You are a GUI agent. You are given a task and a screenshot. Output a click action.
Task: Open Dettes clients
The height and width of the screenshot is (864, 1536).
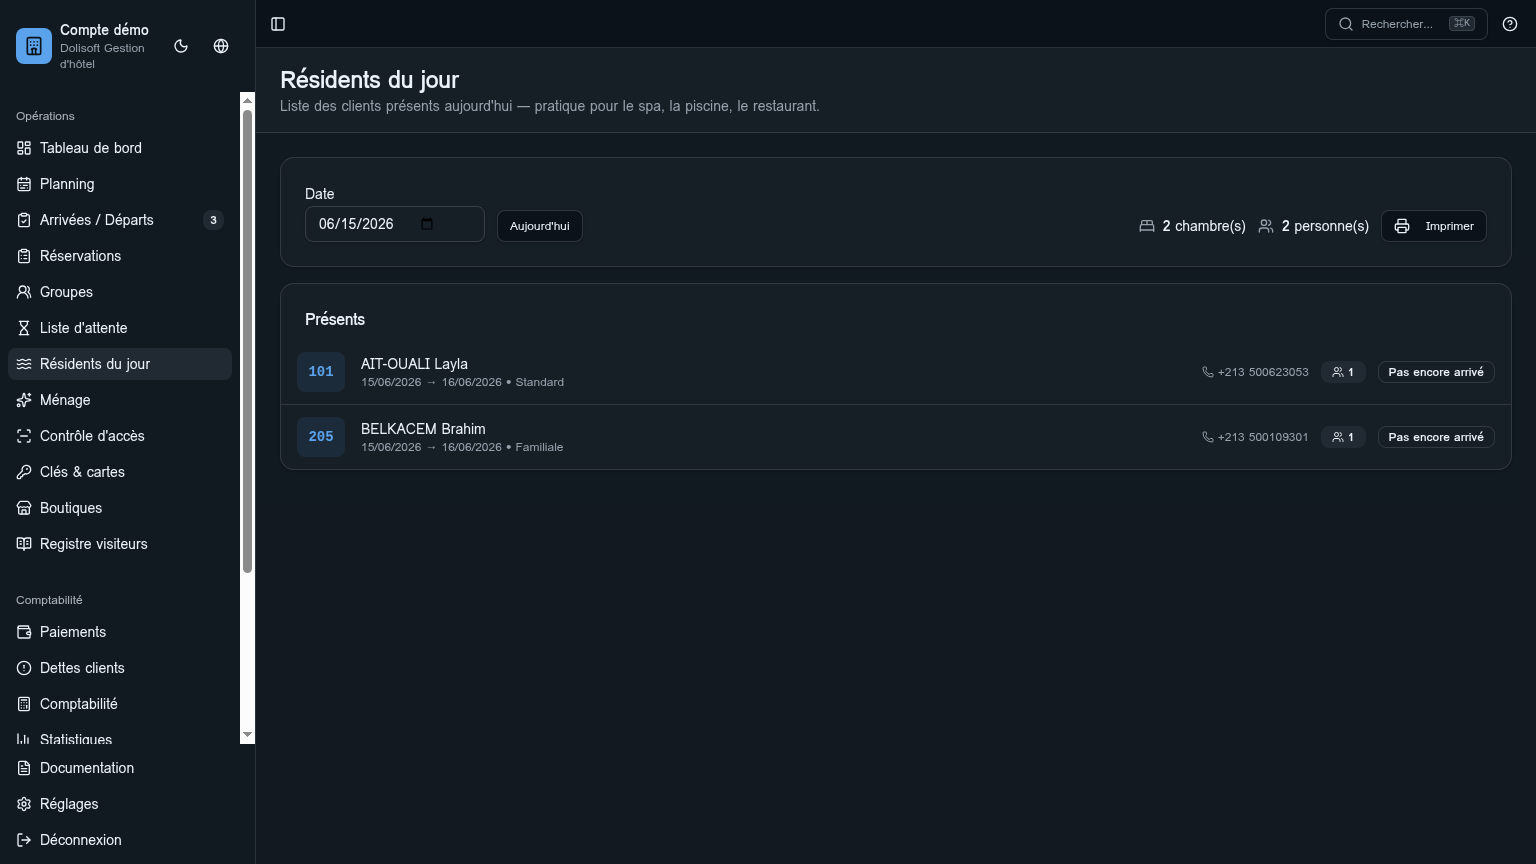(120, 668)
